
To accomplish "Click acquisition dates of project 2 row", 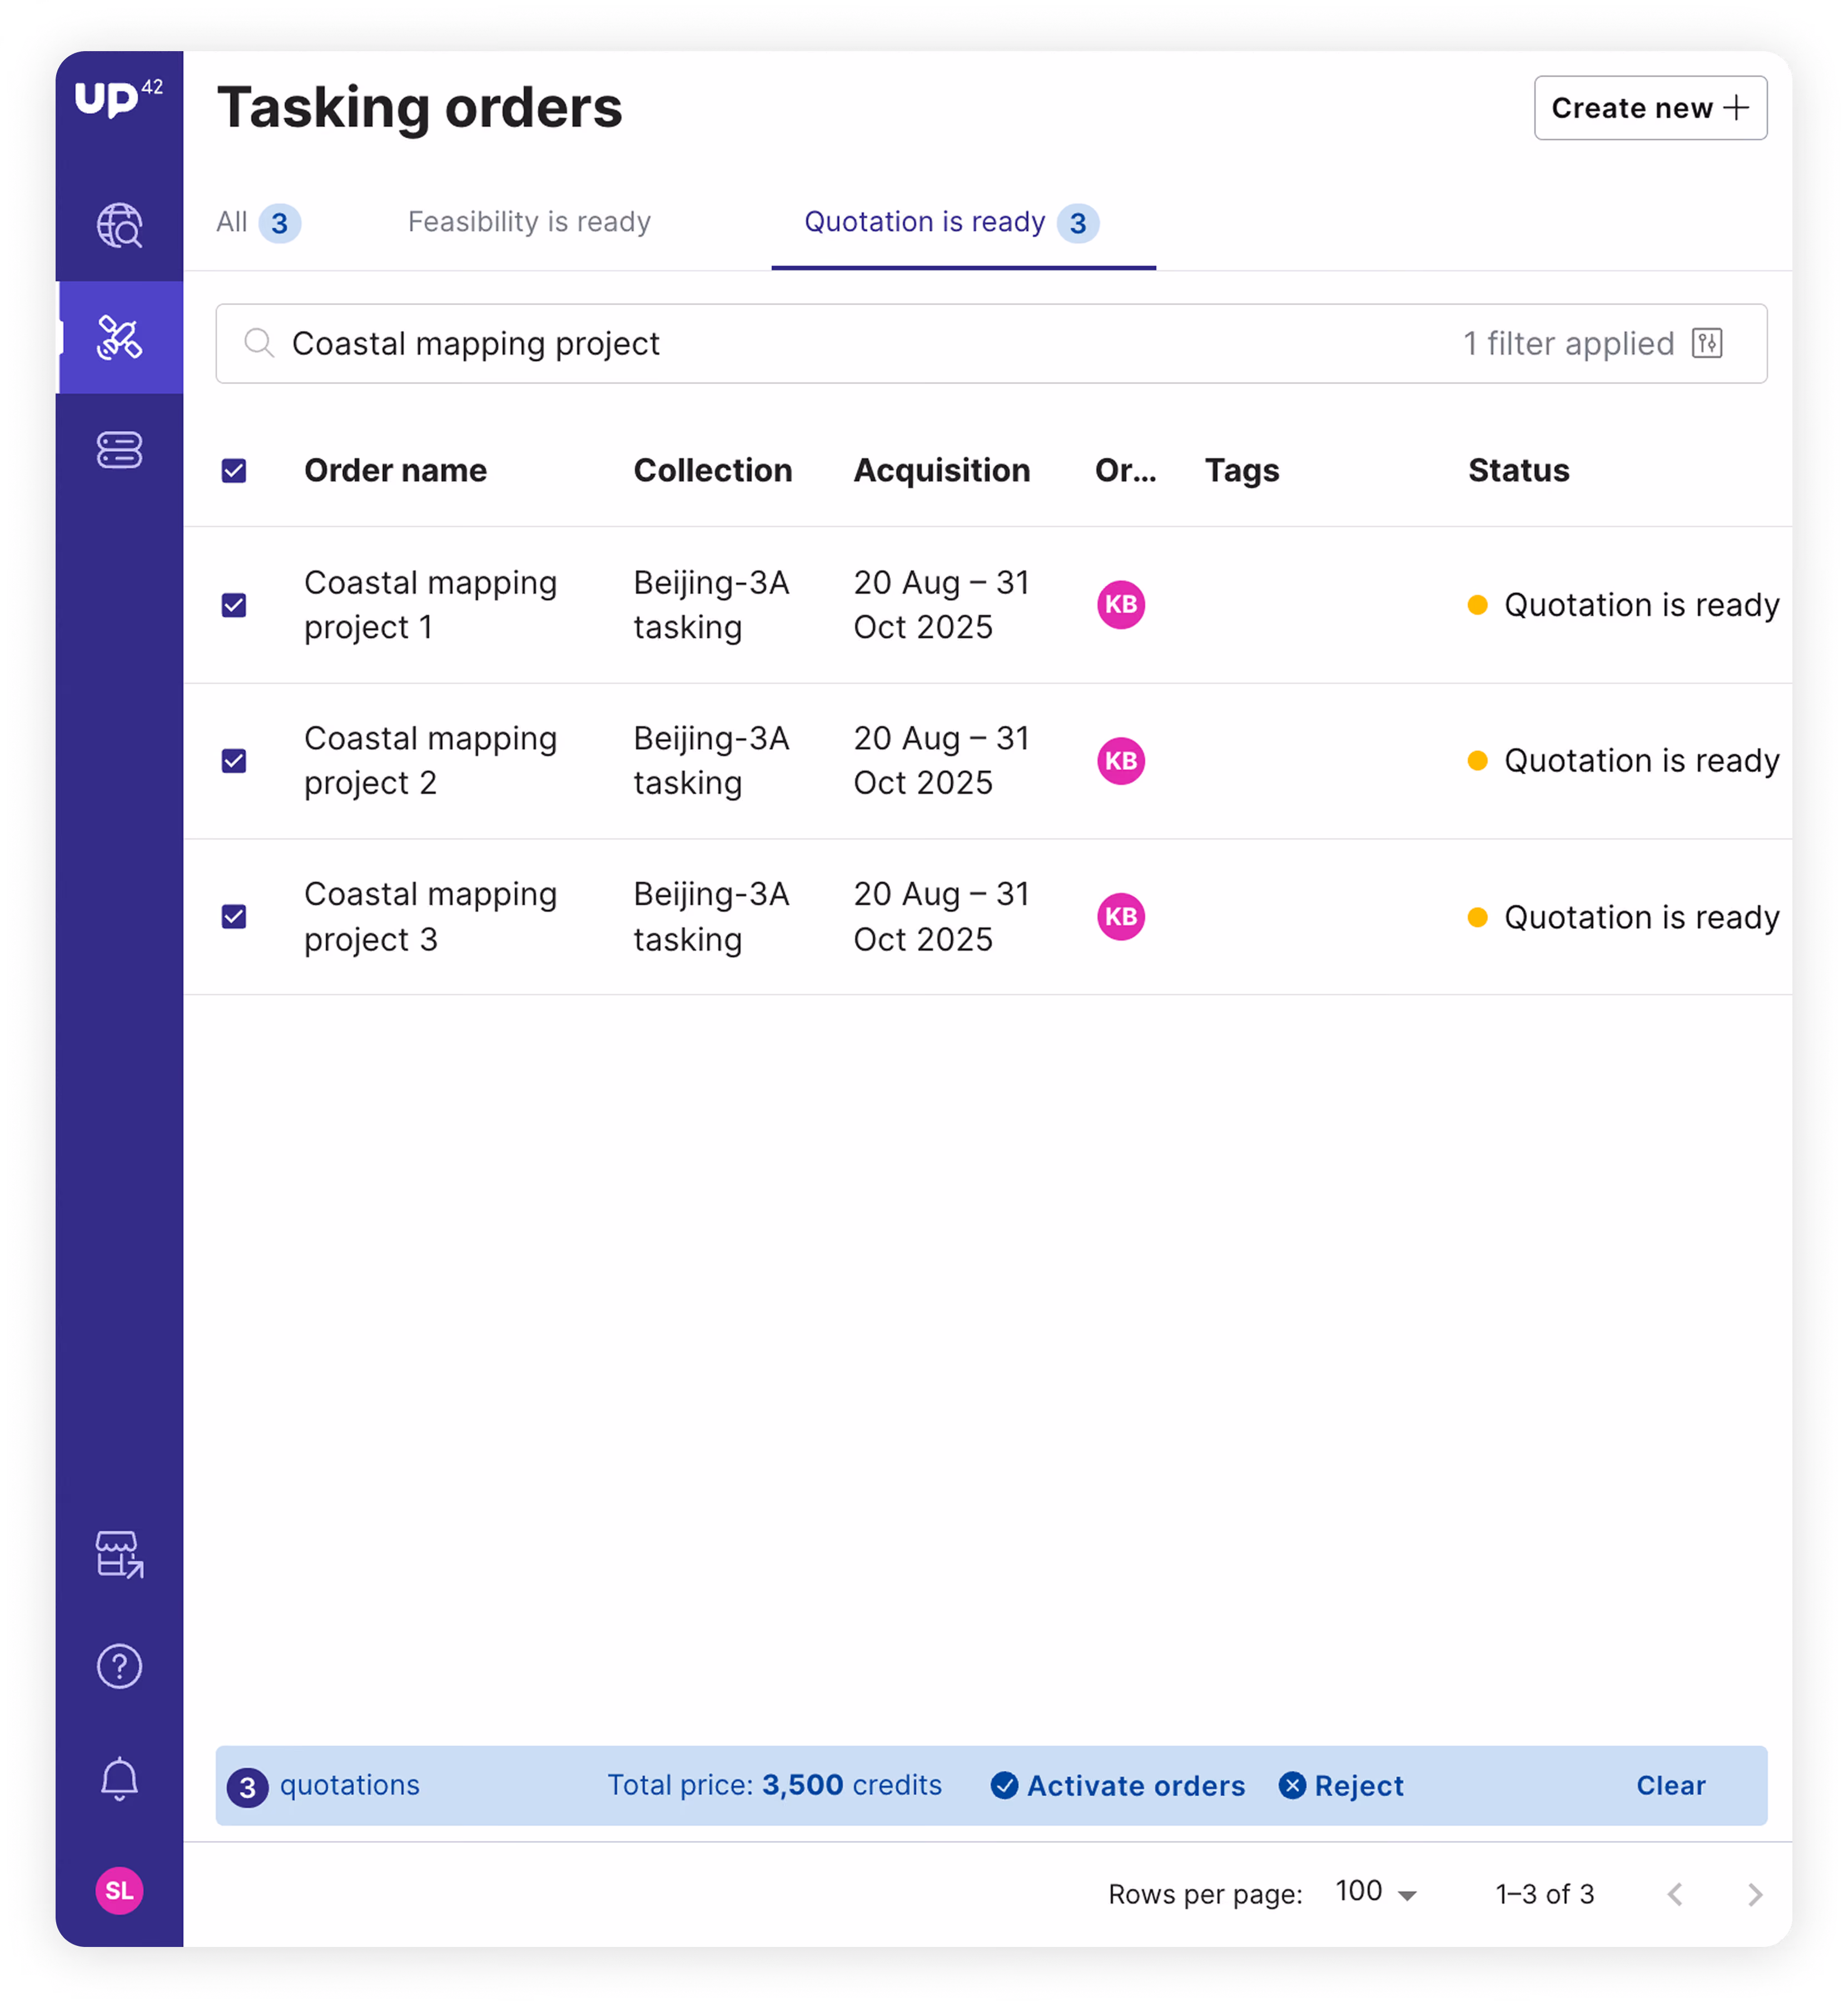I will point(942,761).
